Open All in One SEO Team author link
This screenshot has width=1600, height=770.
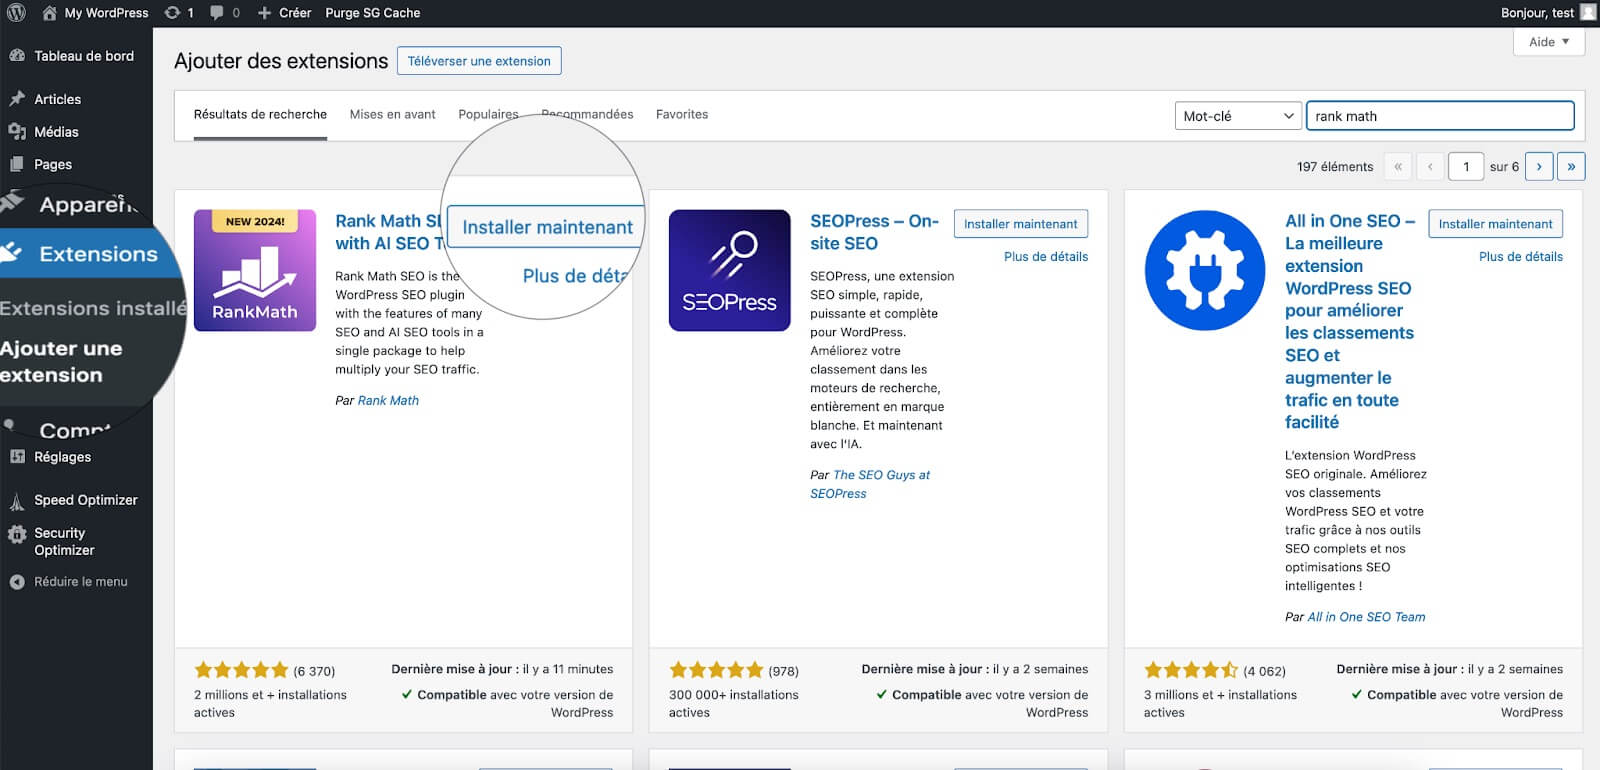(x=1366, y=617)
